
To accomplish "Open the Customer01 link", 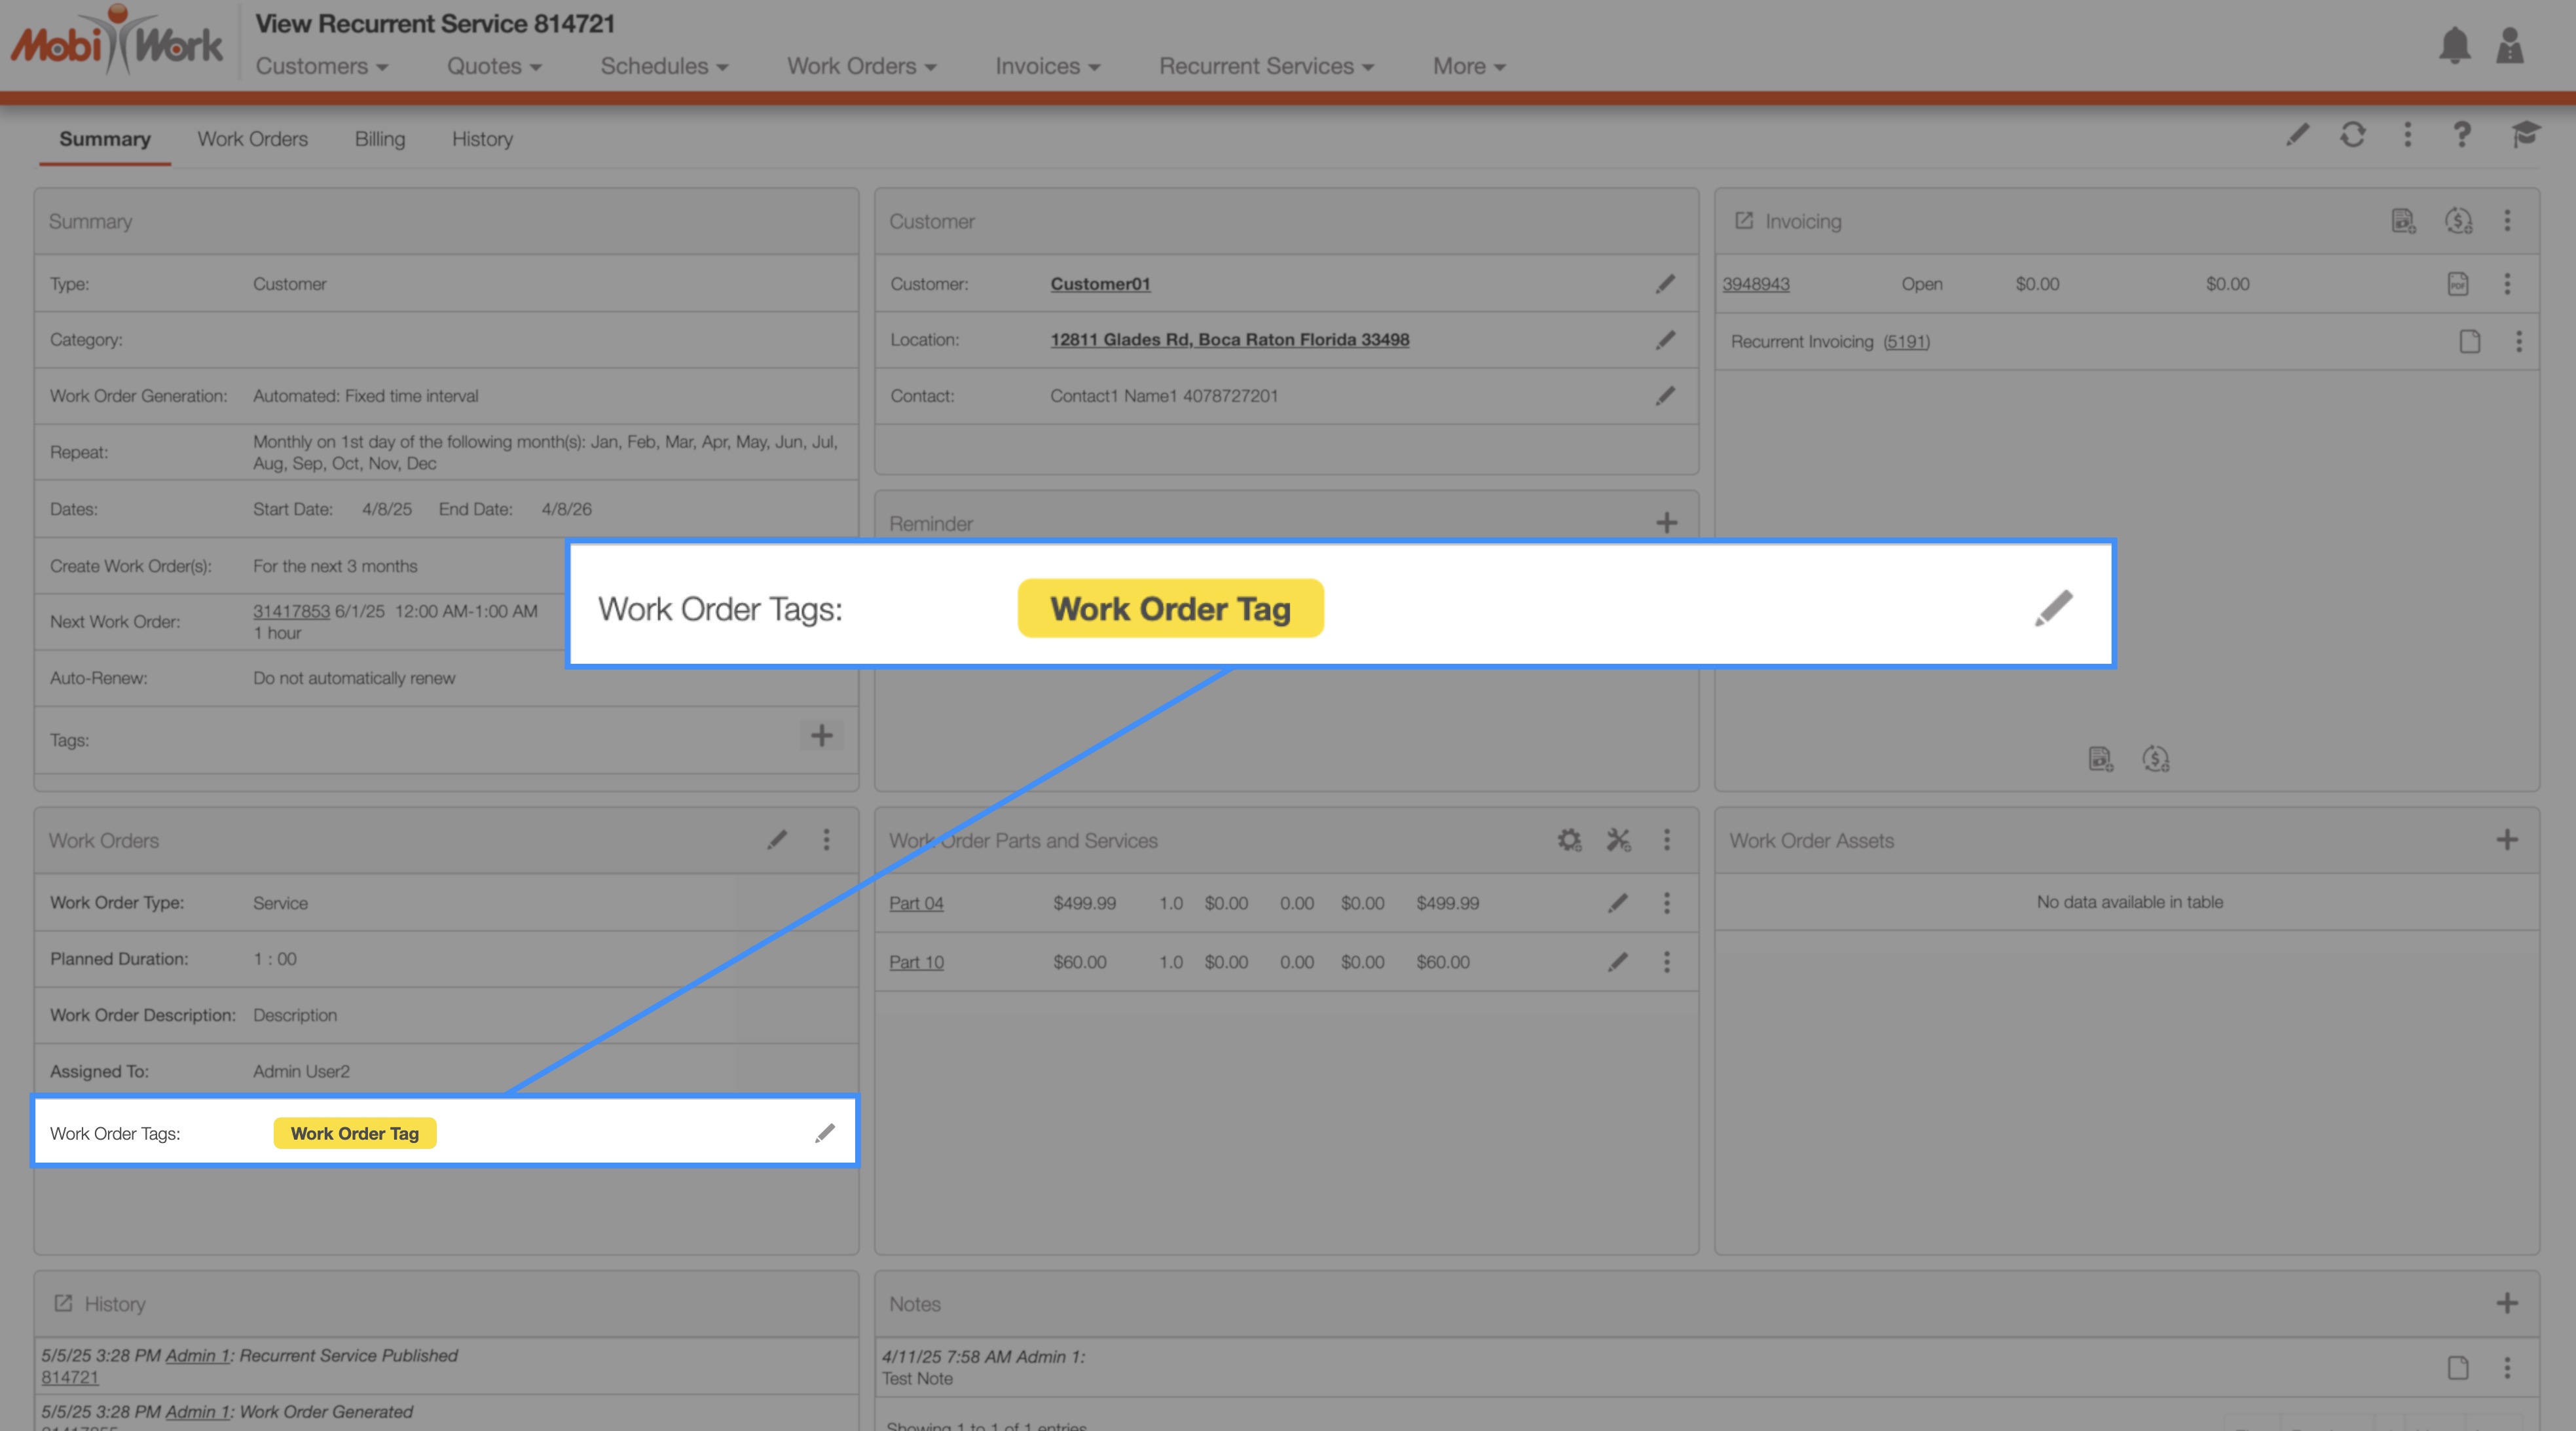I will coord(1100,284).
